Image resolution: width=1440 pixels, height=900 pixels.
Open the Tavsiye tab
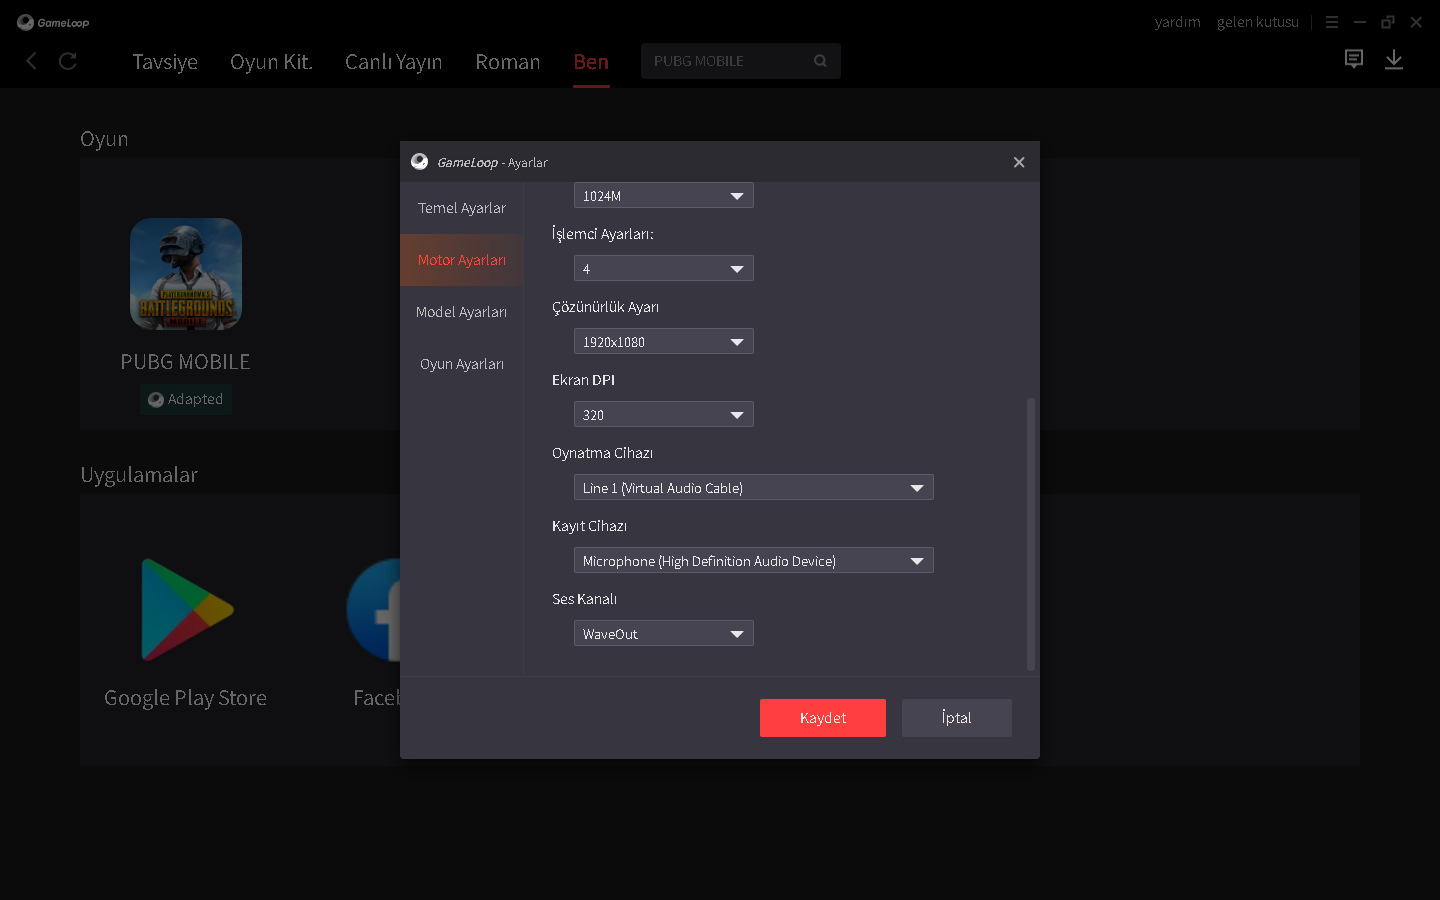[165, 62]
